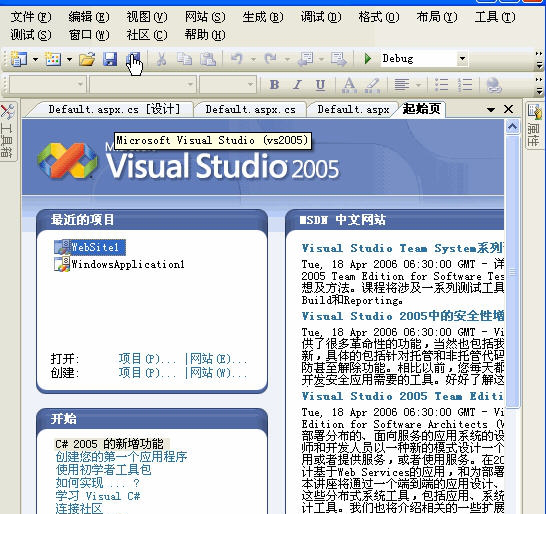
Task: Switch to Default.aspx.cs [设计] tab
Action: 114,110
